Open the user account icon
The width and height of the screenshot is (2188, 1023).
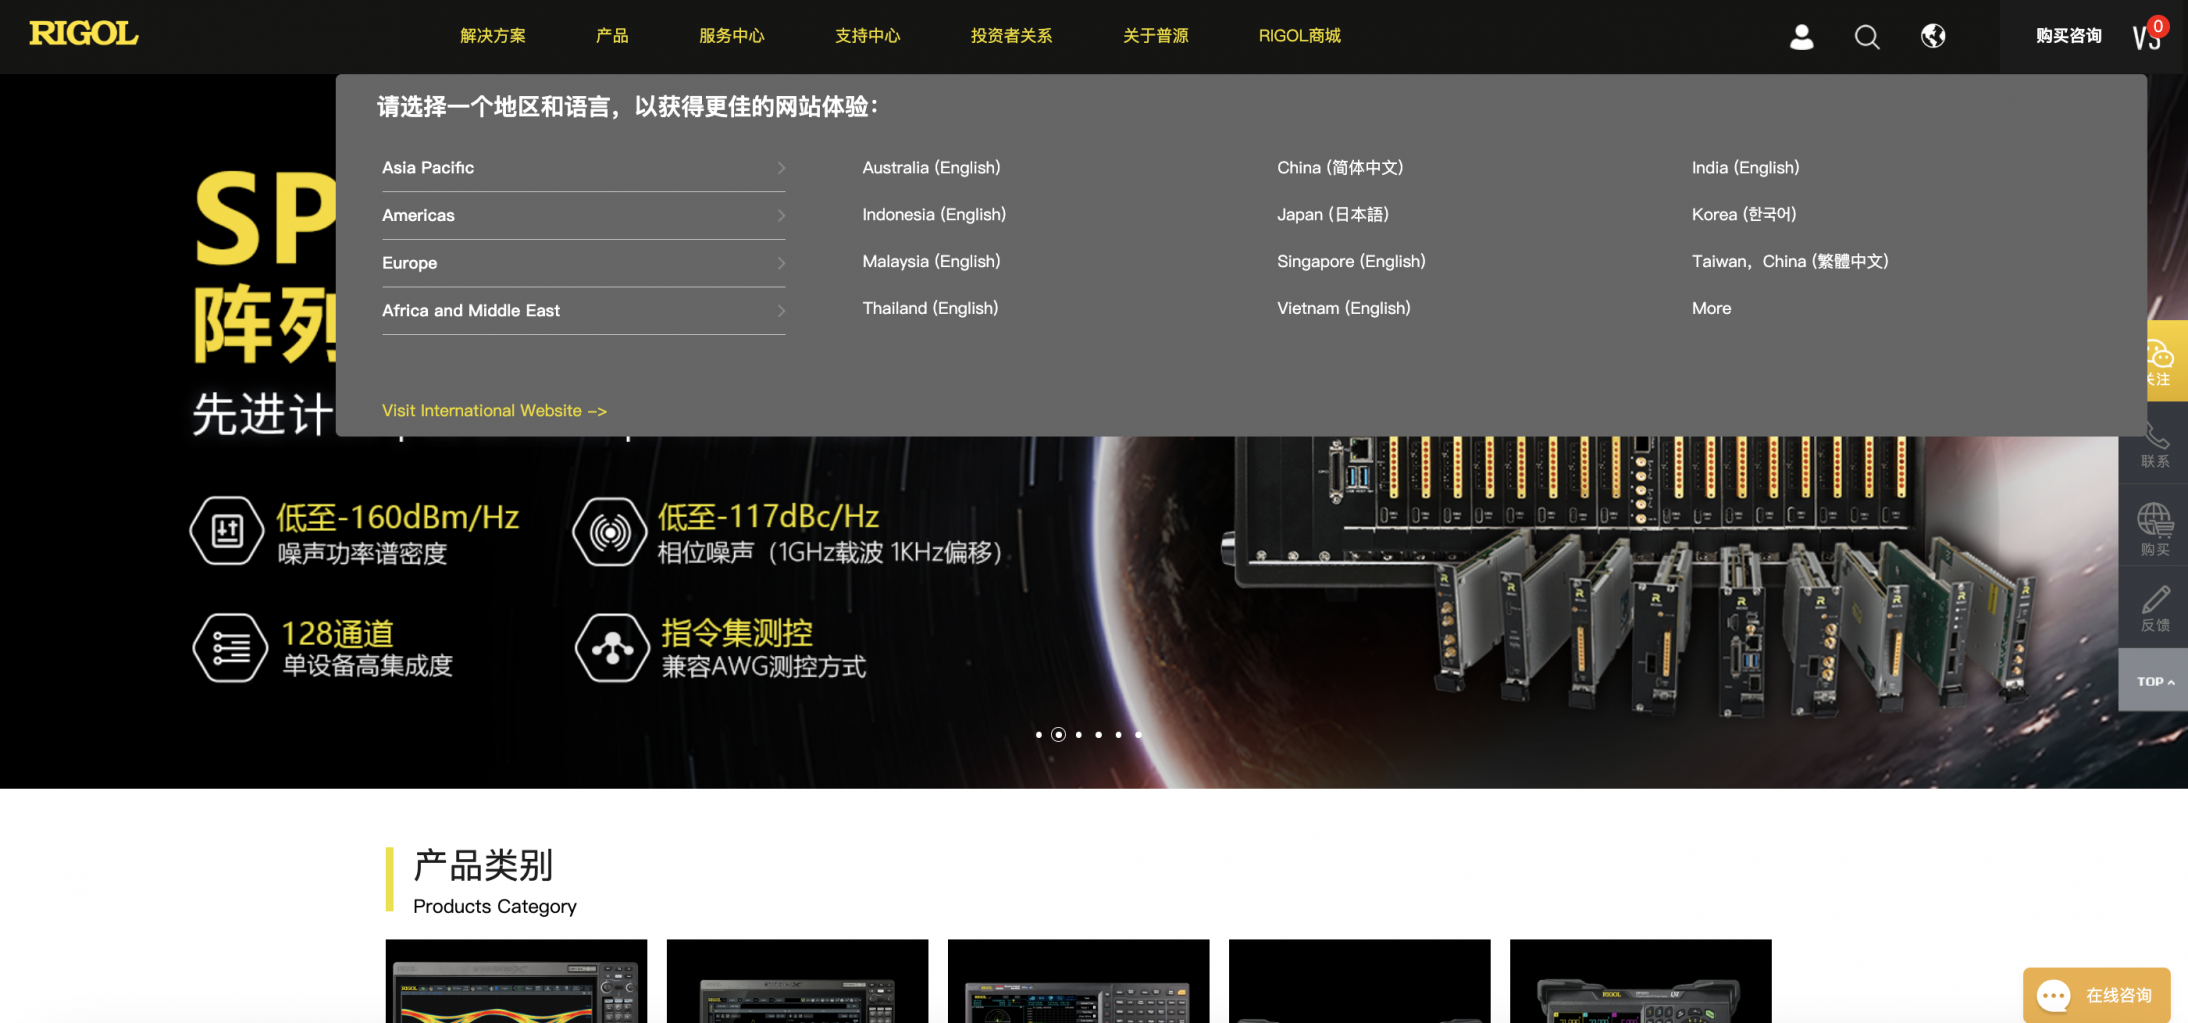(1802, 37)
